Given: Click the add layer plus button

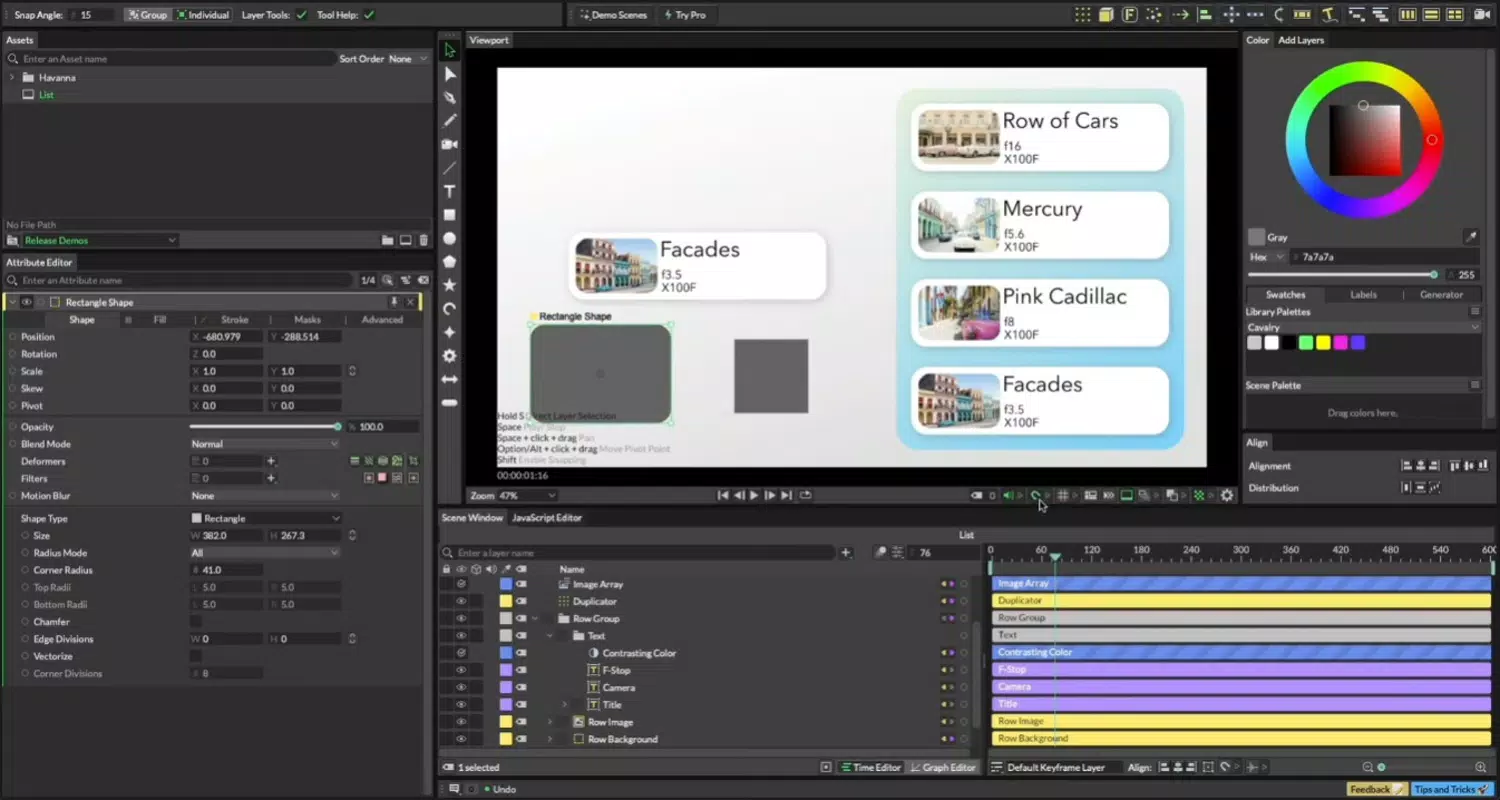Looking at the screenshot, I should click(845, 552).
